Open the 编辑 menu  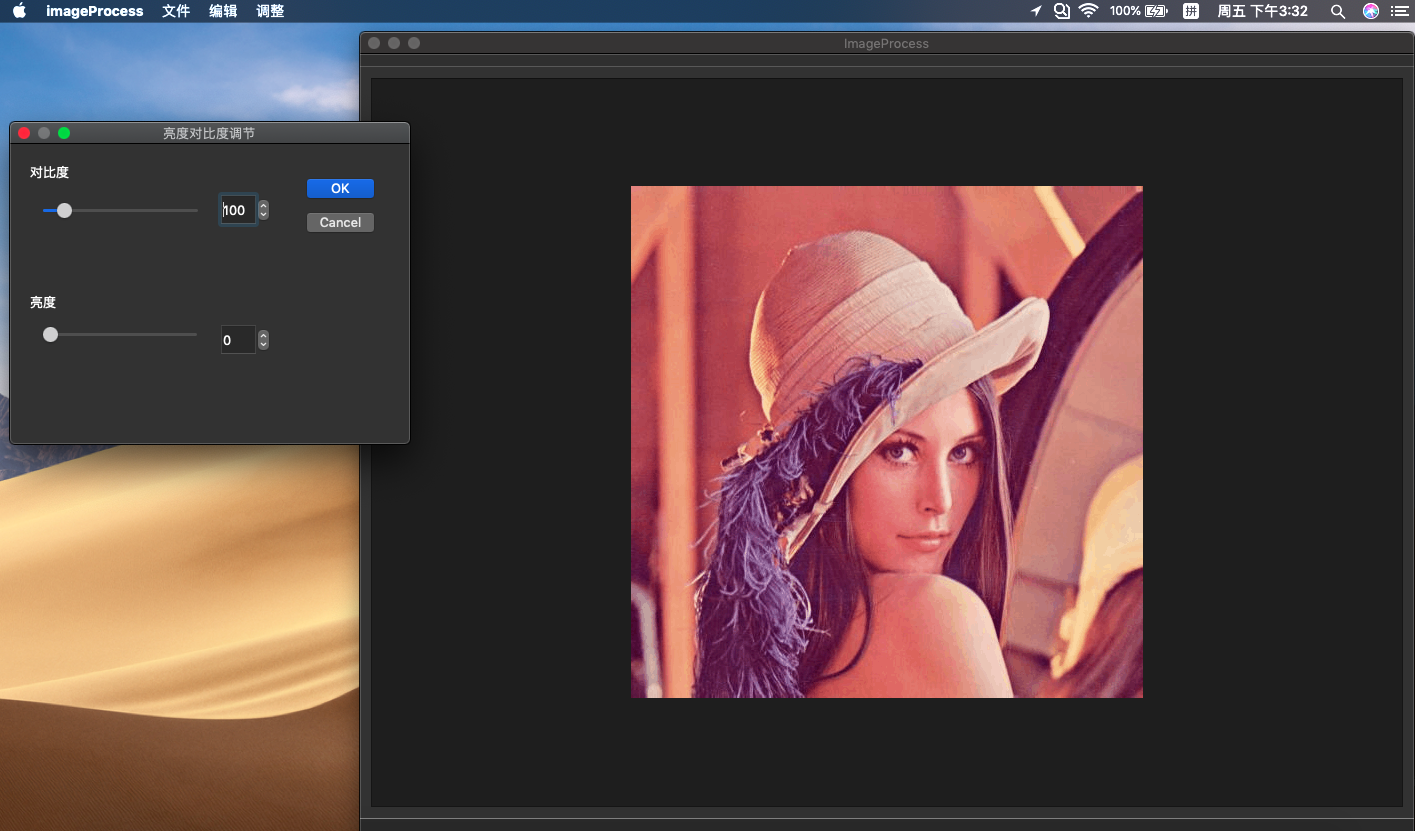click(223, 11)
